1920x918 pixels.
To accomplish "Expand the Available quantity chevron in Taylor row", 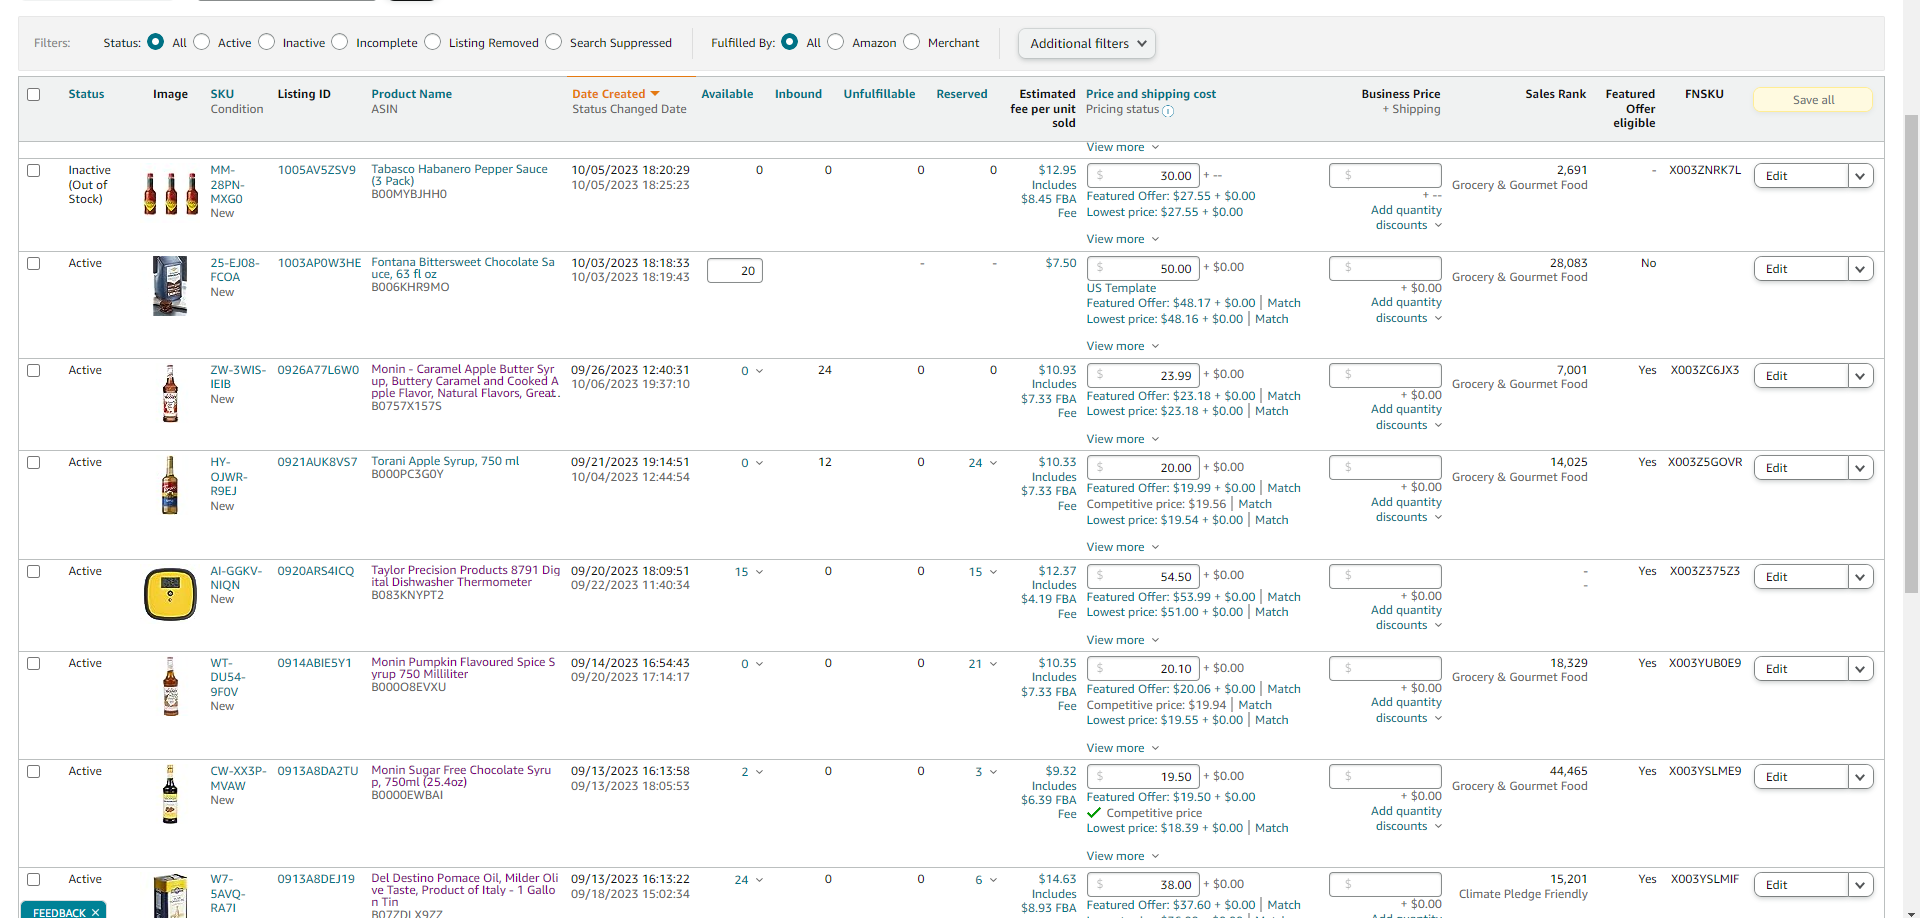I will point(759,572).
